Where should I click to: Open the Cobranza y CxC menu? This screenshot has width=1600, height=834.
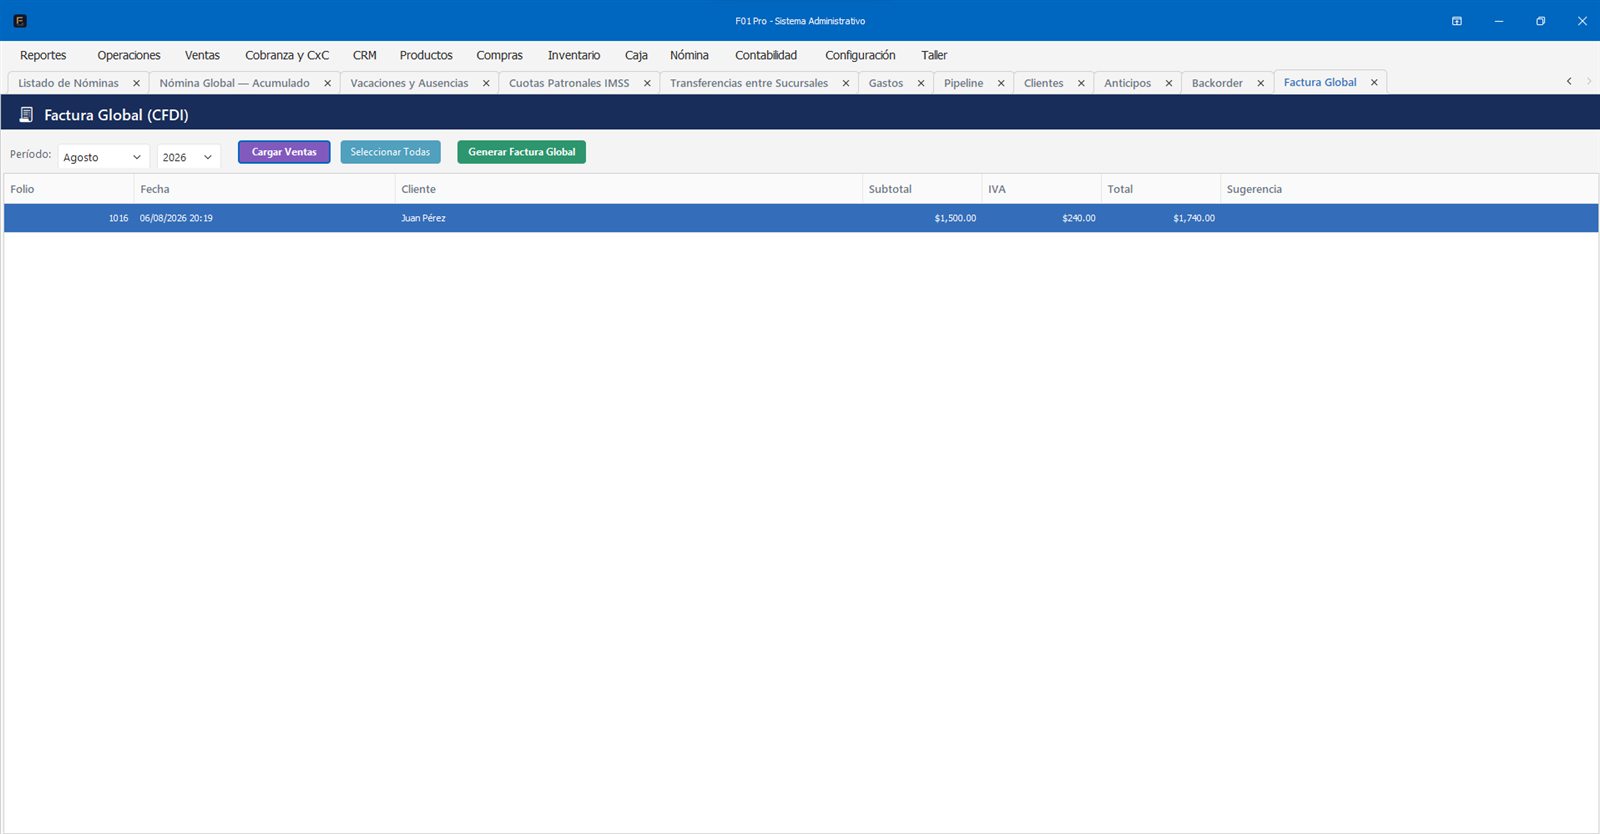click(x=287, y=55)
